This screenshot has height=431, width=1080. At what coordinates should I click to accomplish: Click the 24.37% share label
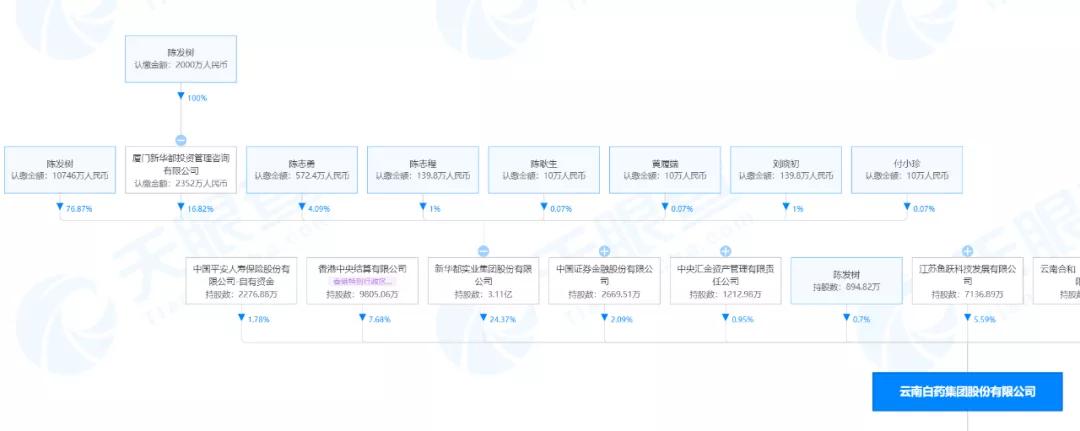pos(503,319)
